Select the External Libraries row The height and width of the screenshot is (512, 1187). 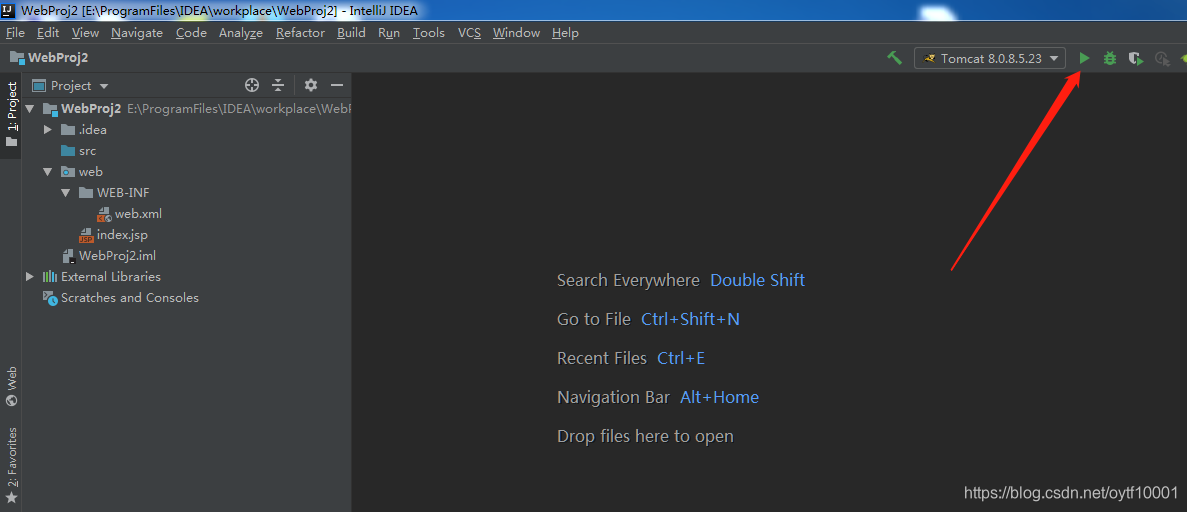click(x=186, y=276)
